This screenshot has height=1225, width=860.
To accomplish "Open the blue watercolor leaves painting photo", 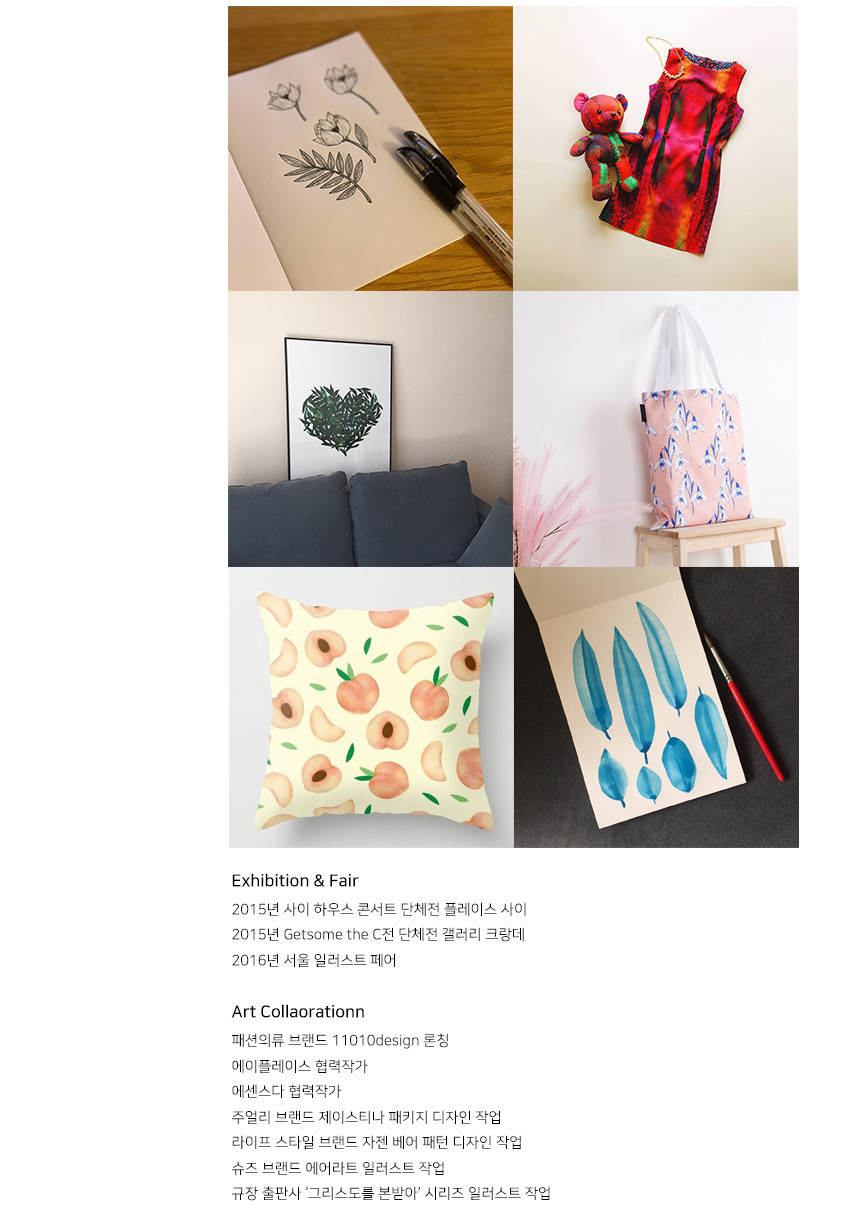I will (x=656, y=708).
